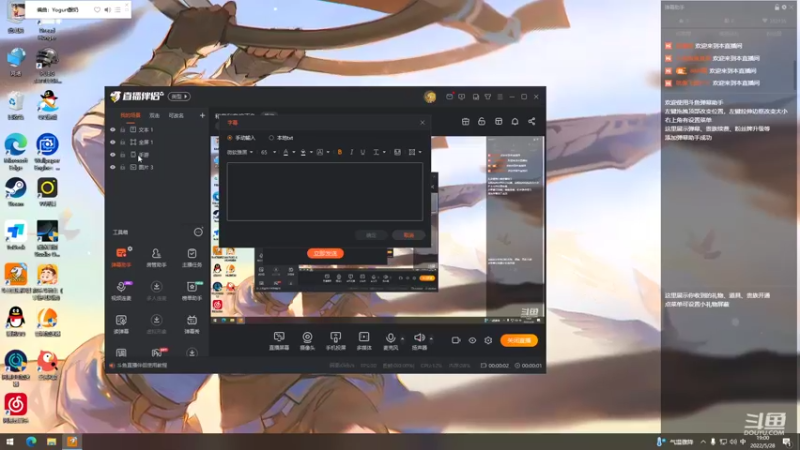This screenshot has height=450, width=800.
Task: Add 手机投屏 phone casting source
Action: 336,341
